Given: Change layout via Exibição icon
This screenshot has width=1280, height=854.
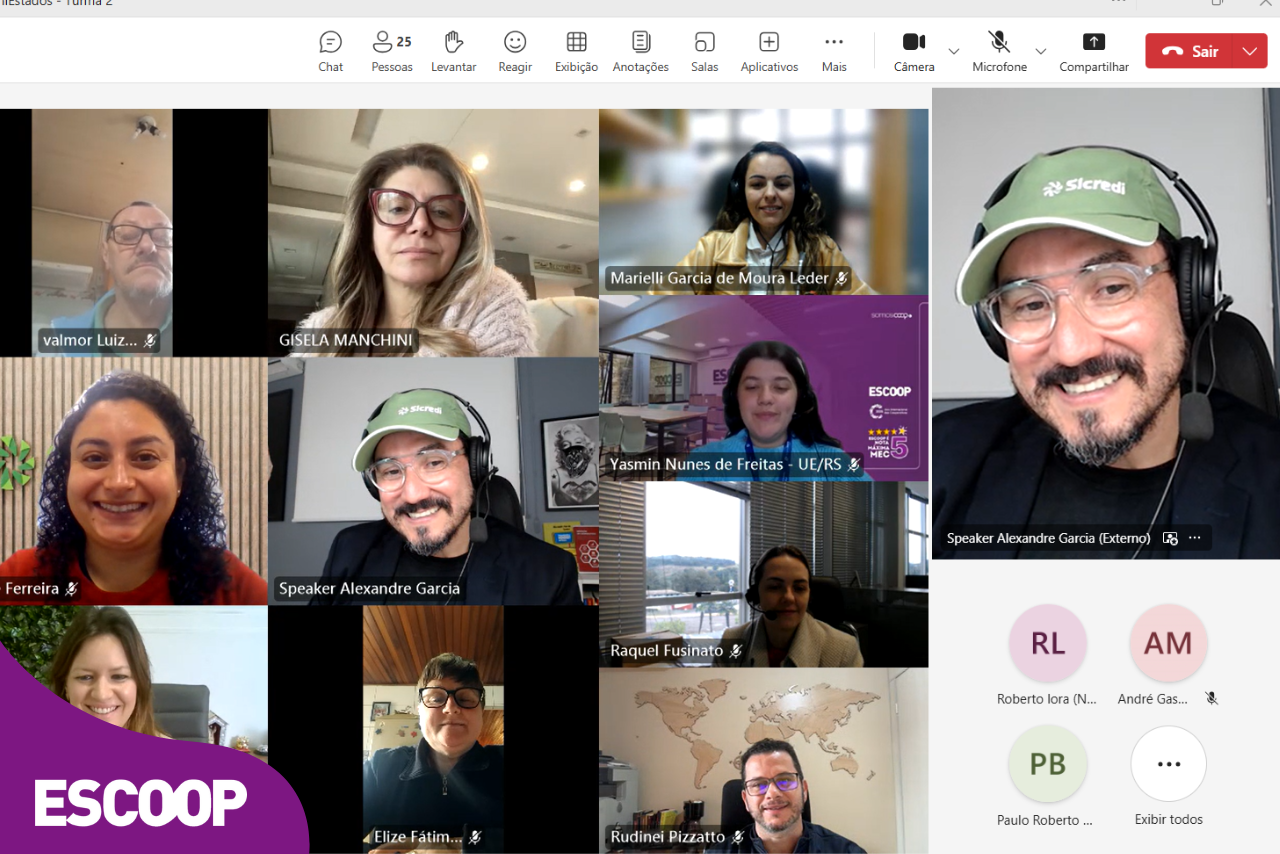Looking at the screenshot, I should coord(576,51).
